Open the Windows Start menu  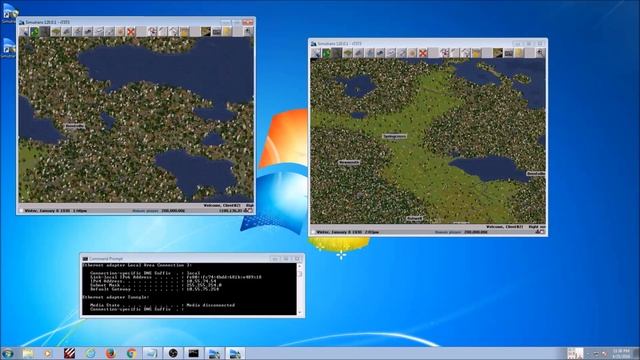7,353
